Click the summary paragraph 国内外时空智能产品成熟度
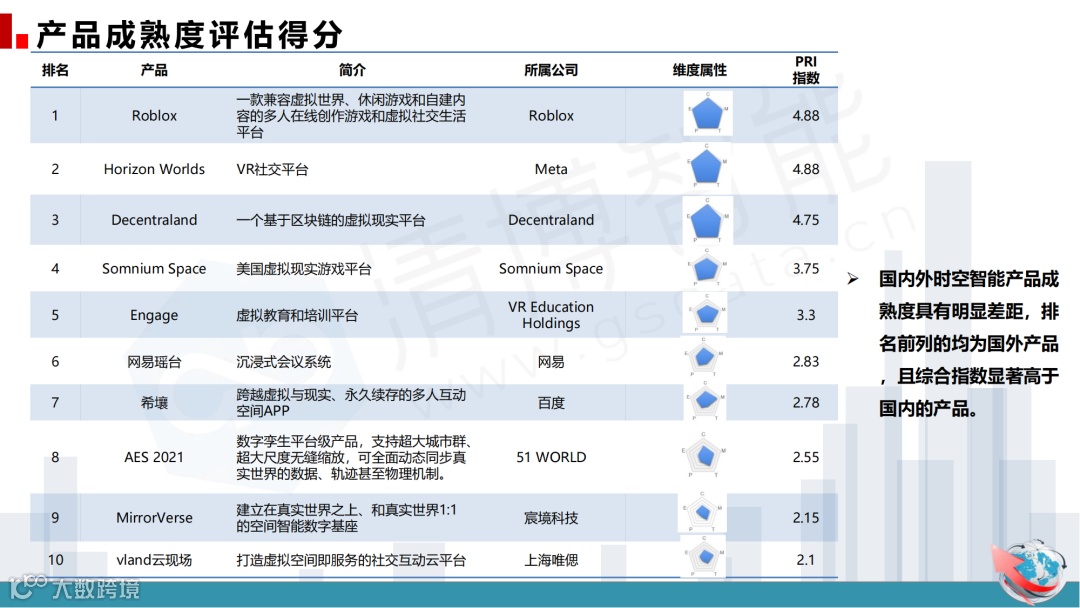 (x=968, y=344)
